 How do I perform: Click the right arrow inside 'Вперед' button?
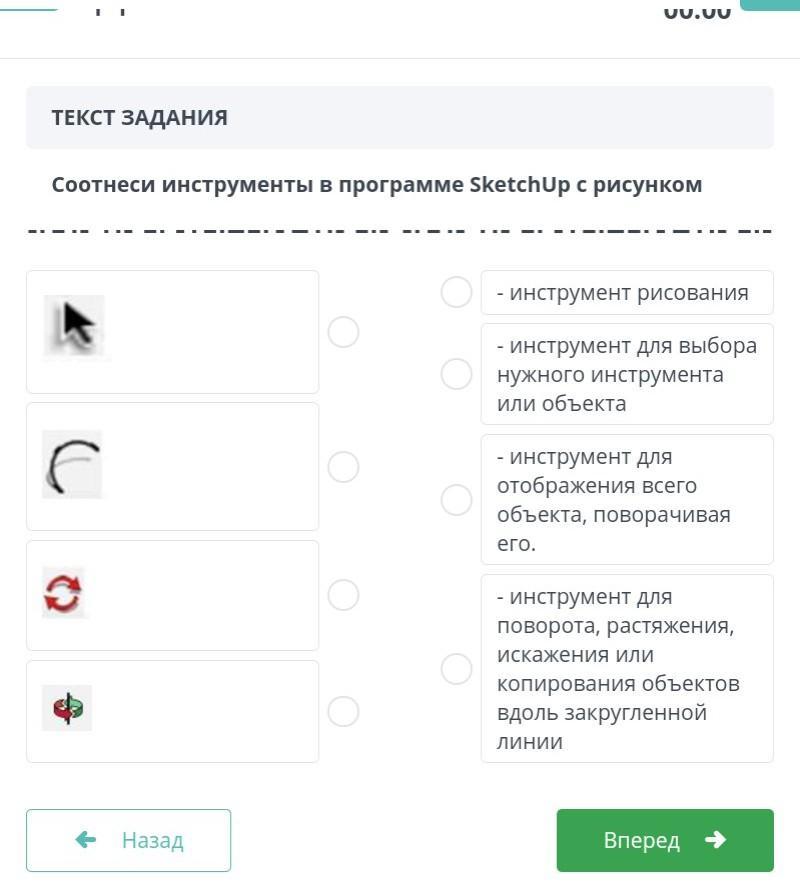coord(715,840)
